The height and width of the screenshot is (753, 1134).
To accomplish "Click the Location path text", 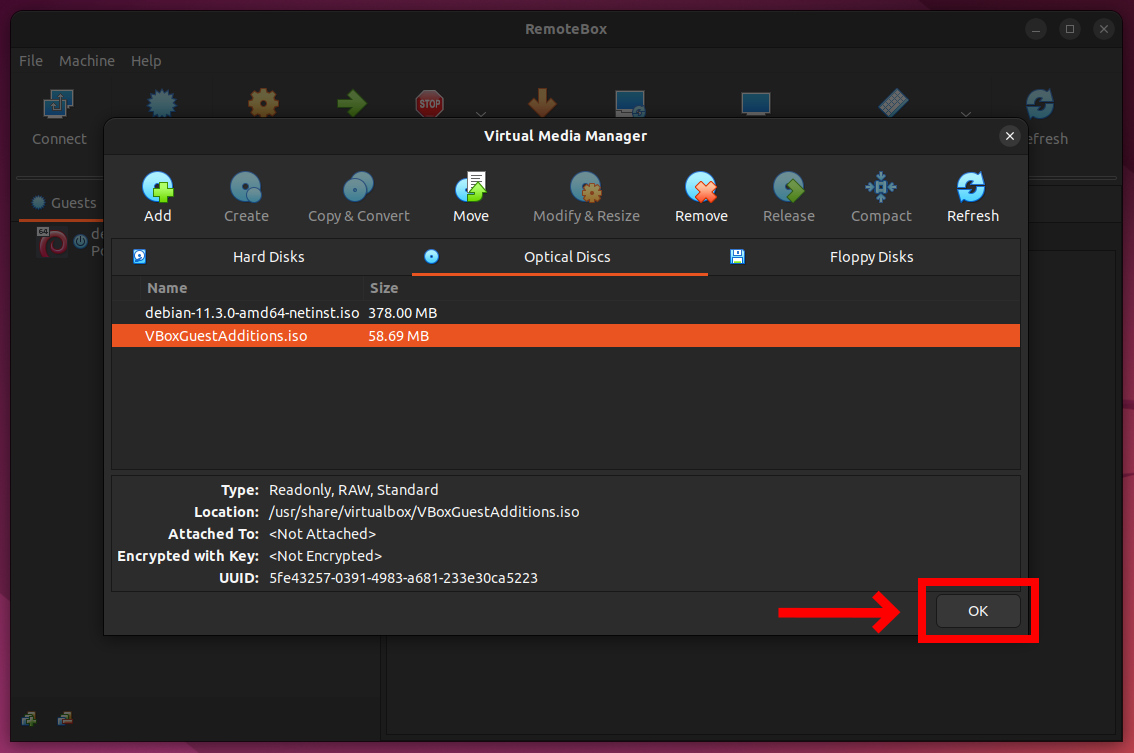I will (x=424, y=512).
